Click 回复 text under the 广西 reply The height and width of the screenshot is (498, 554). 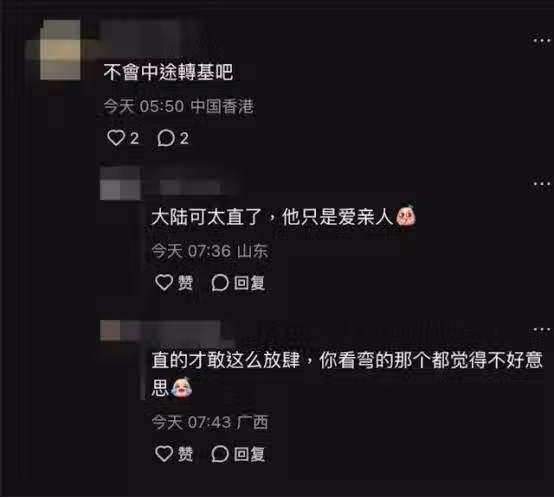pos(249,454)
